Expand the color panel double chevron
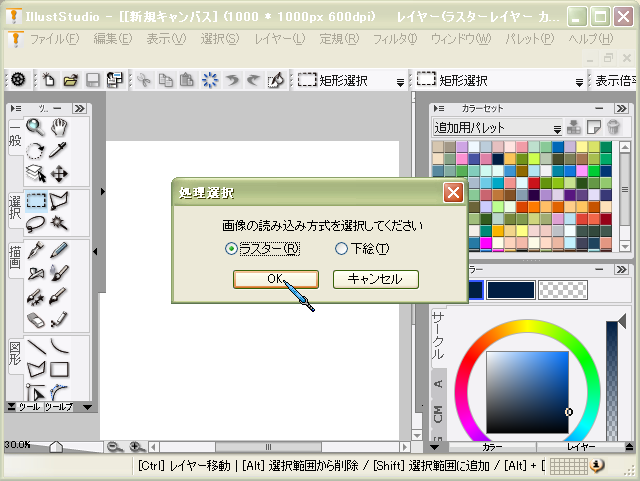640x481 pixels. tap(622, 269)
